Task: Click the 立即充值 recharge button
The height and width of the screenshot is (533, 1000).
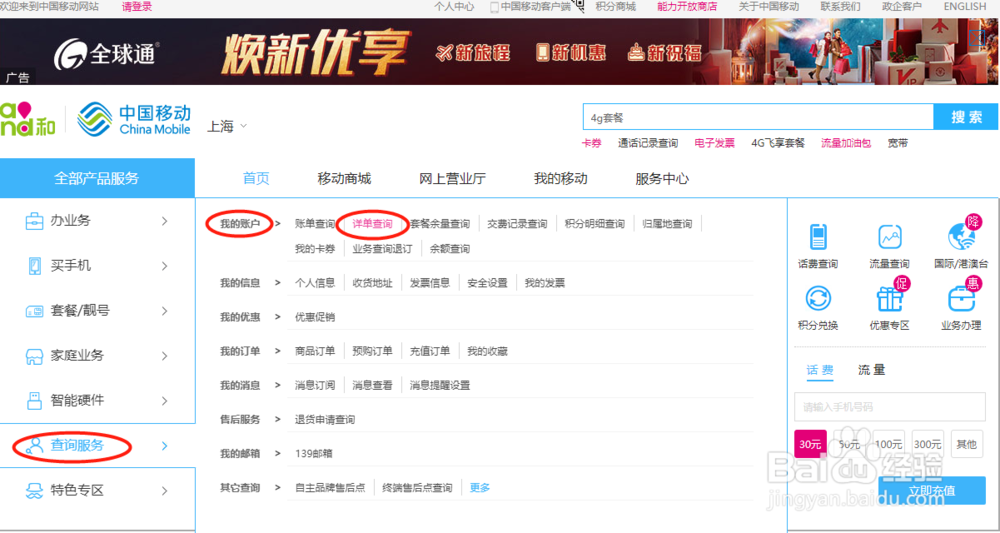Action: point(932,490)
